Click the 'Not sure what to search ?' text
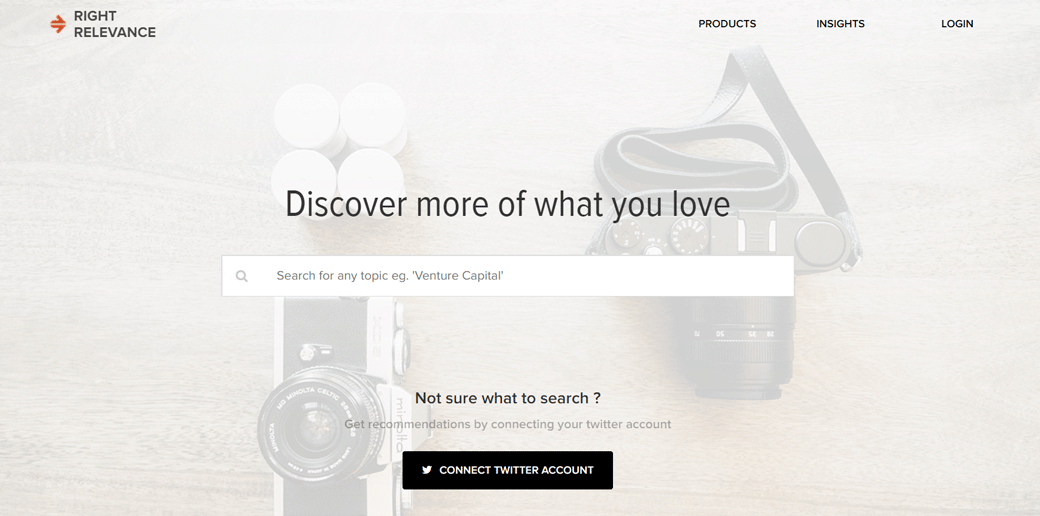1040x516 pixels. coord(508,398)
